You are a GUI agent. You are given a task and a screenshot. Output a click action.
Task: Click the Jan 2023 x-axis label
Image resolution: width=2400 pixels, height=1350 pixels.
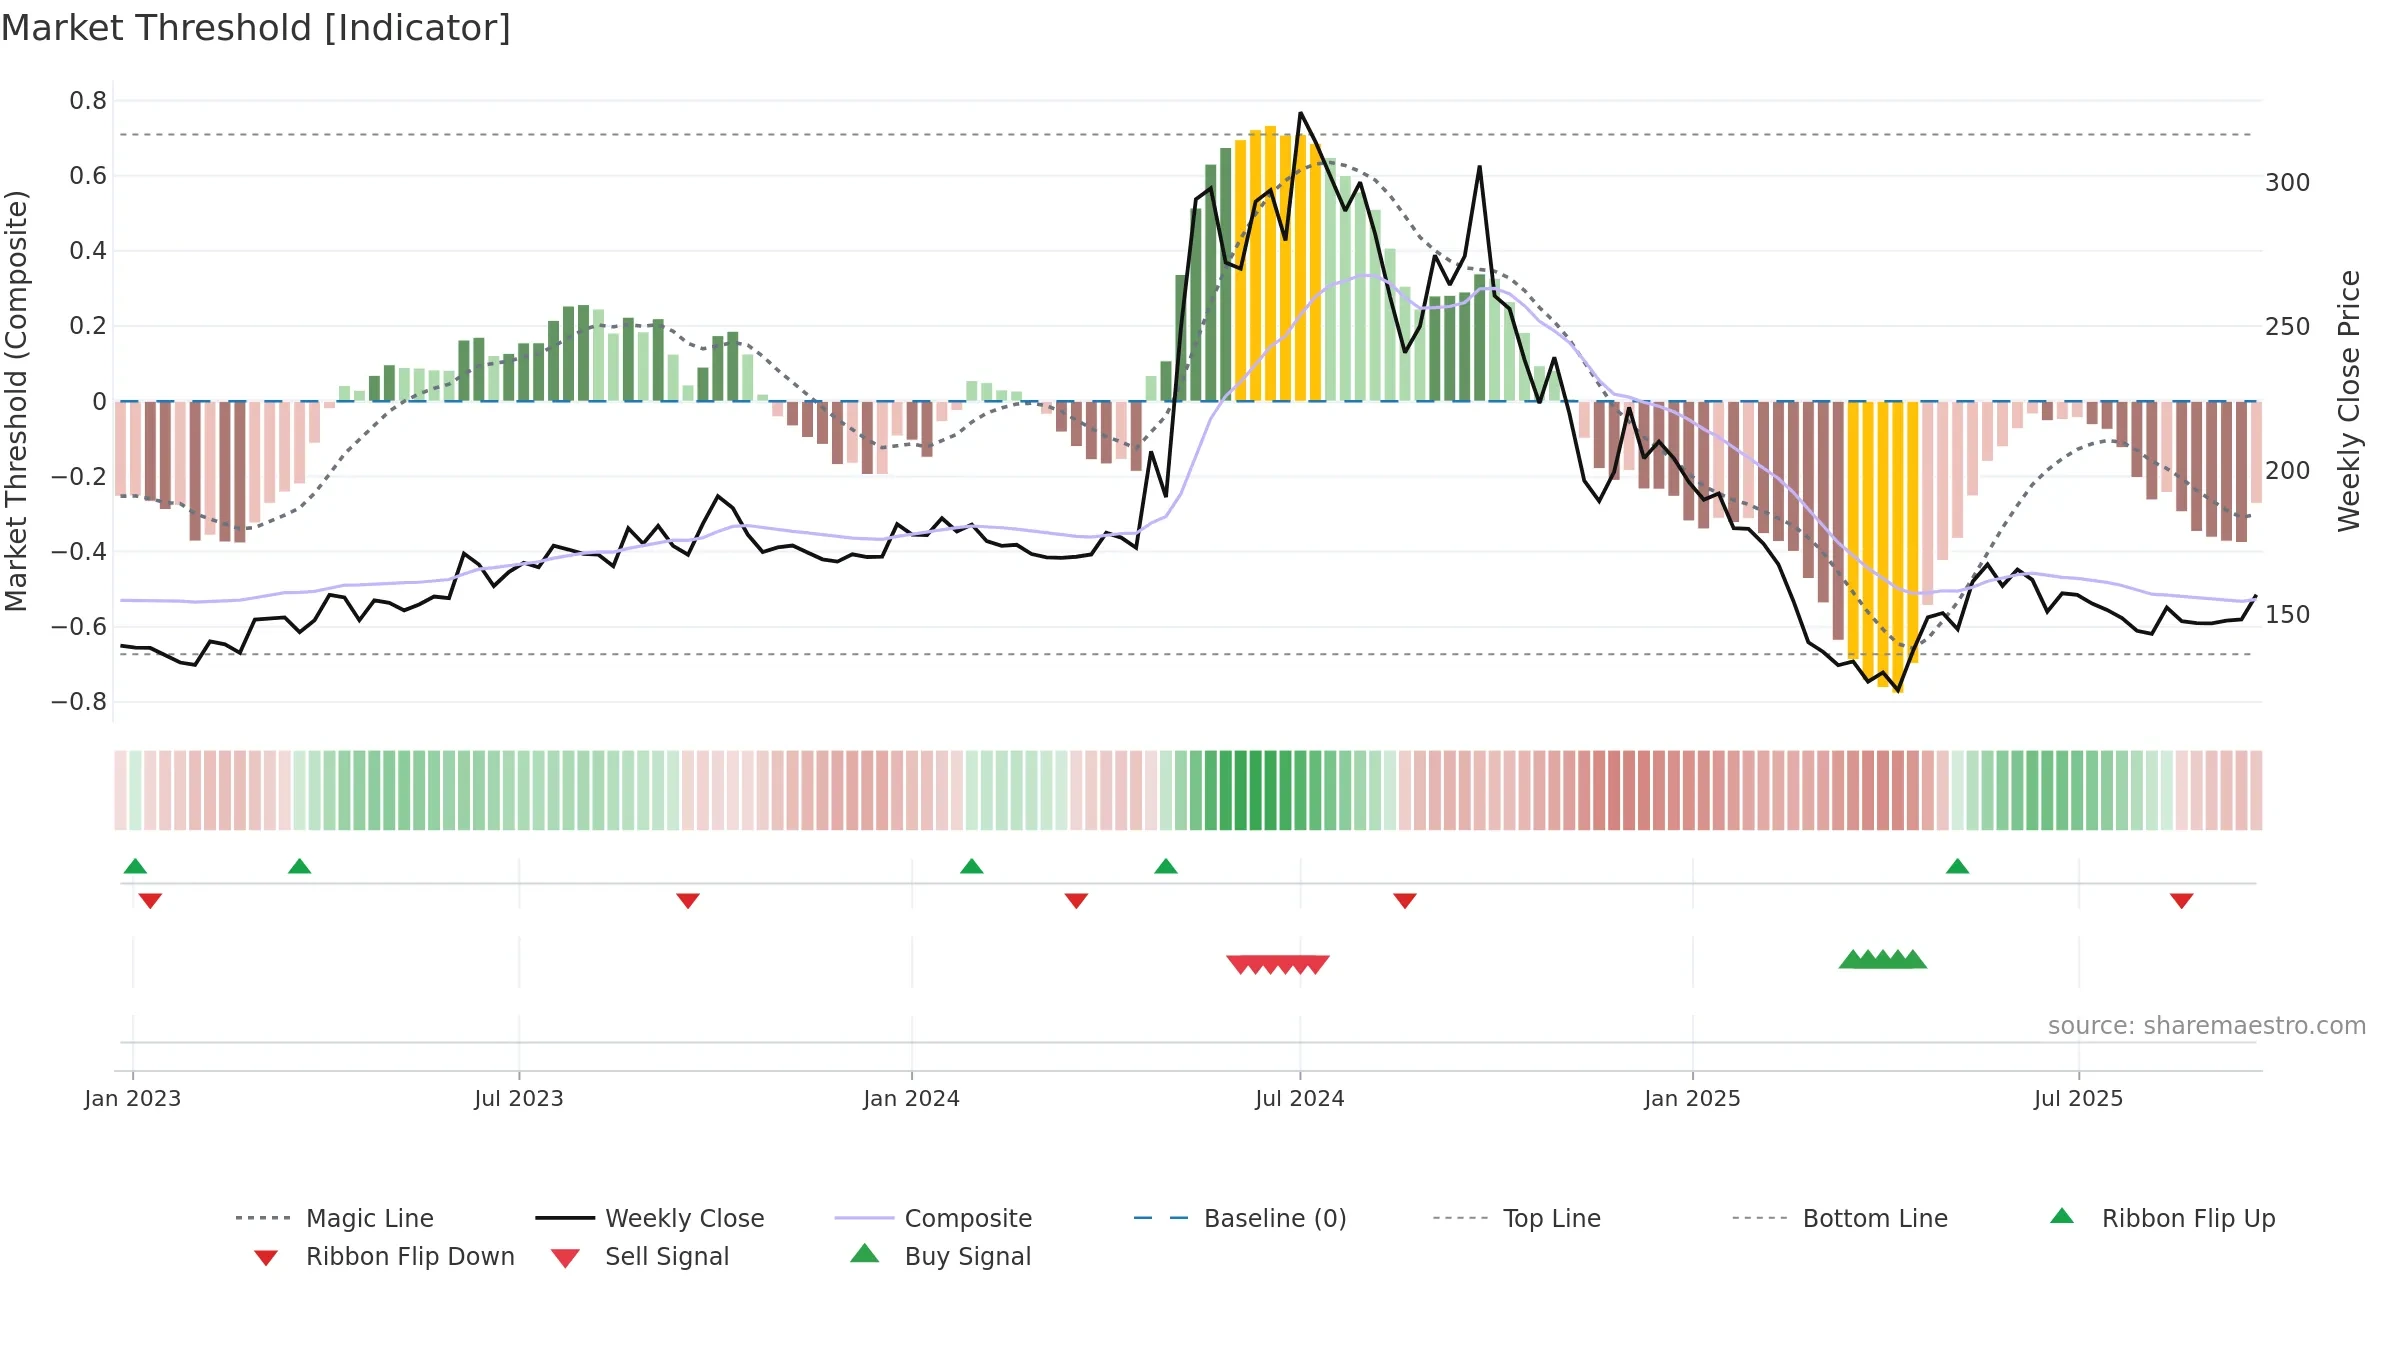click(x=133, y=1098)
